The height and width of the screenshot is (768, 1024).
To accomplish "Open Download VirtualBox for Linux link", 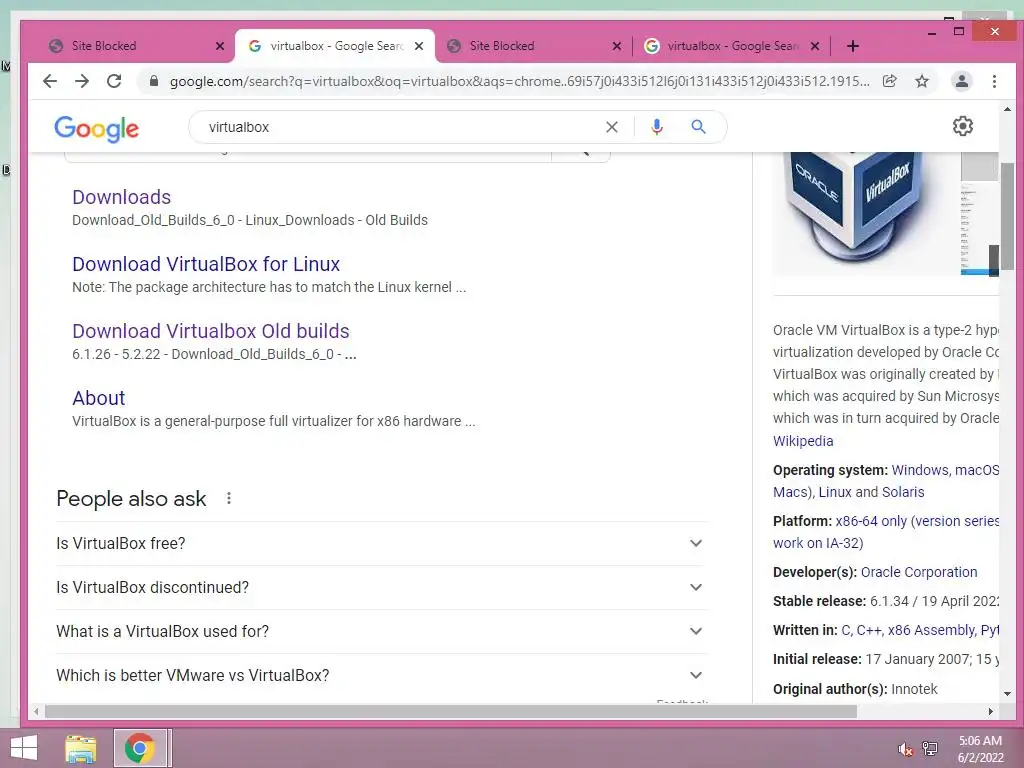I will pos(206,264).
